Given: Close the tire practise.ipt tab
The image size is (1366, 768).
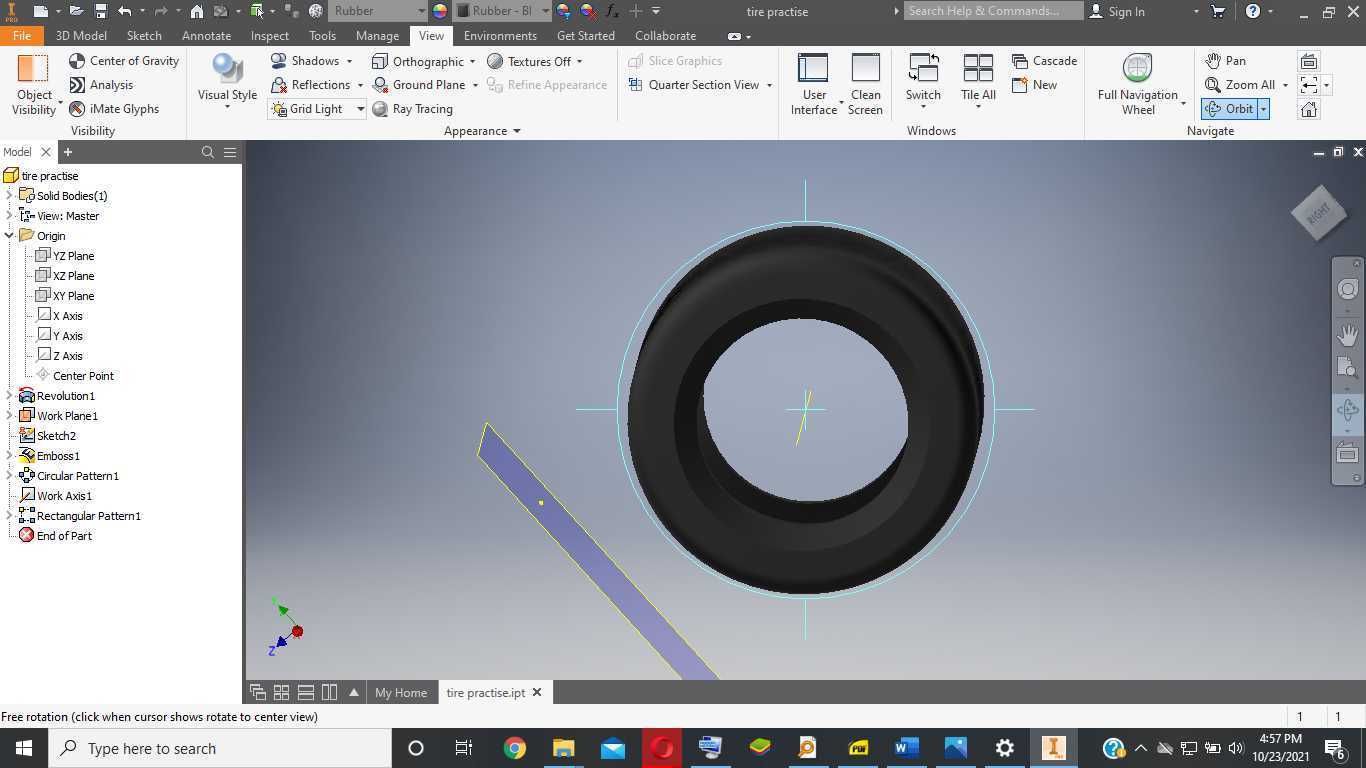Looking at the screenshot, I should point(537,692).
